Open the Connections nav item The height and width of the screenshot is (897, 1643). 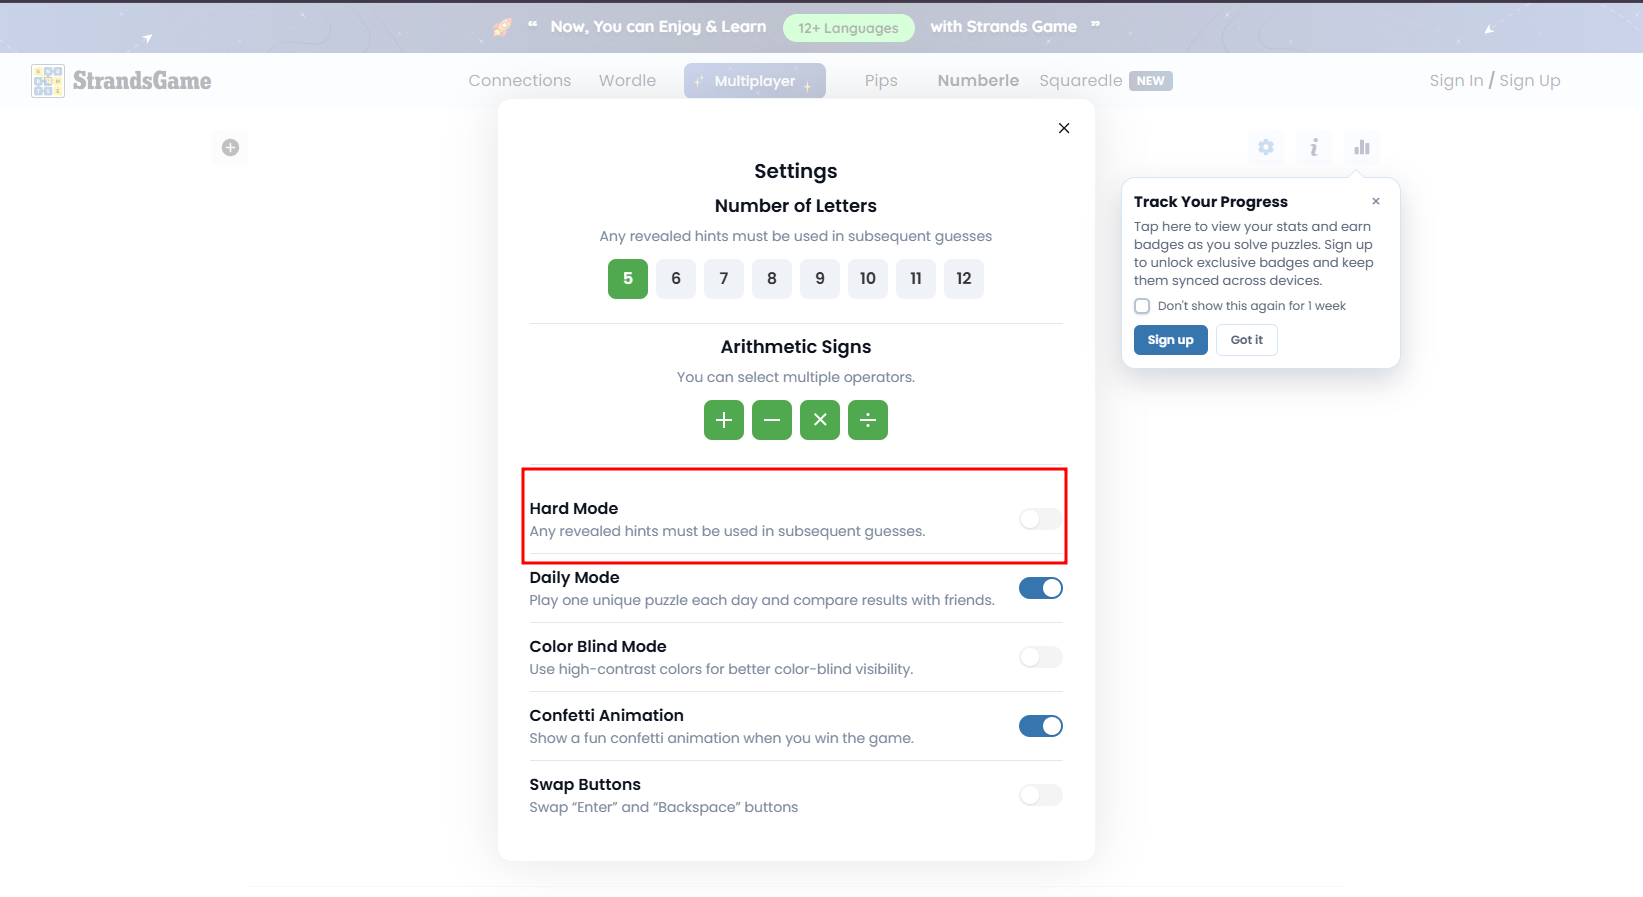point(520,81)
